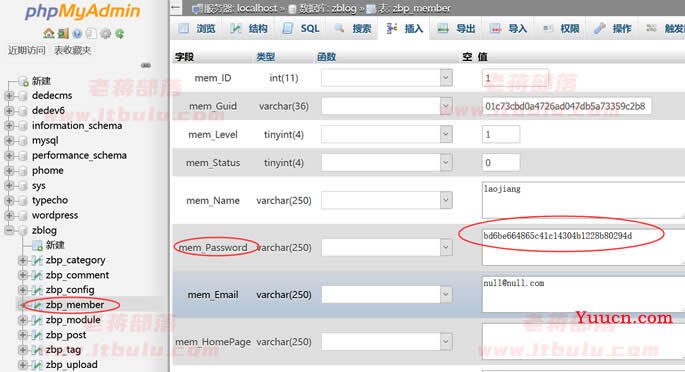Click the mem_Name value textarea containing laojiang
The image size is (685, 372).
(583, 200)
